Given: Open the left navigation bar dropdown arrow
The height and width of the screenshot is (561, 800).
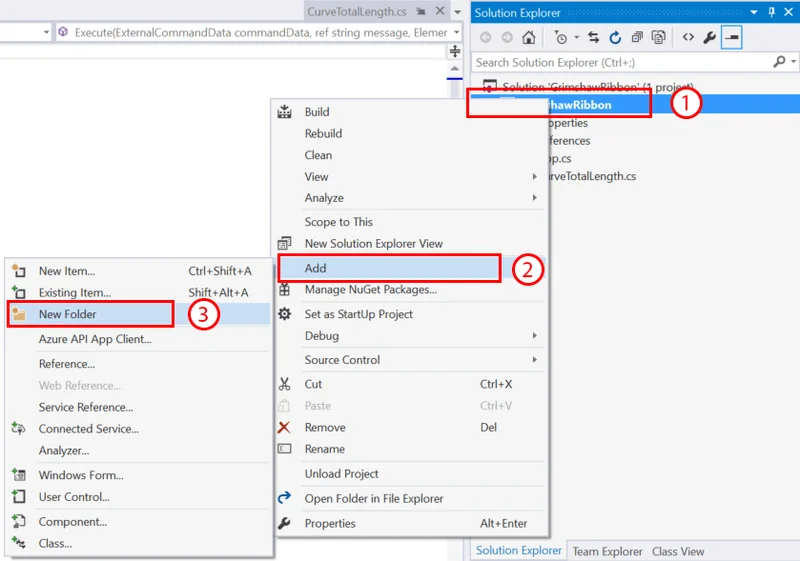Looking at the screenshot, I should 46,33.
